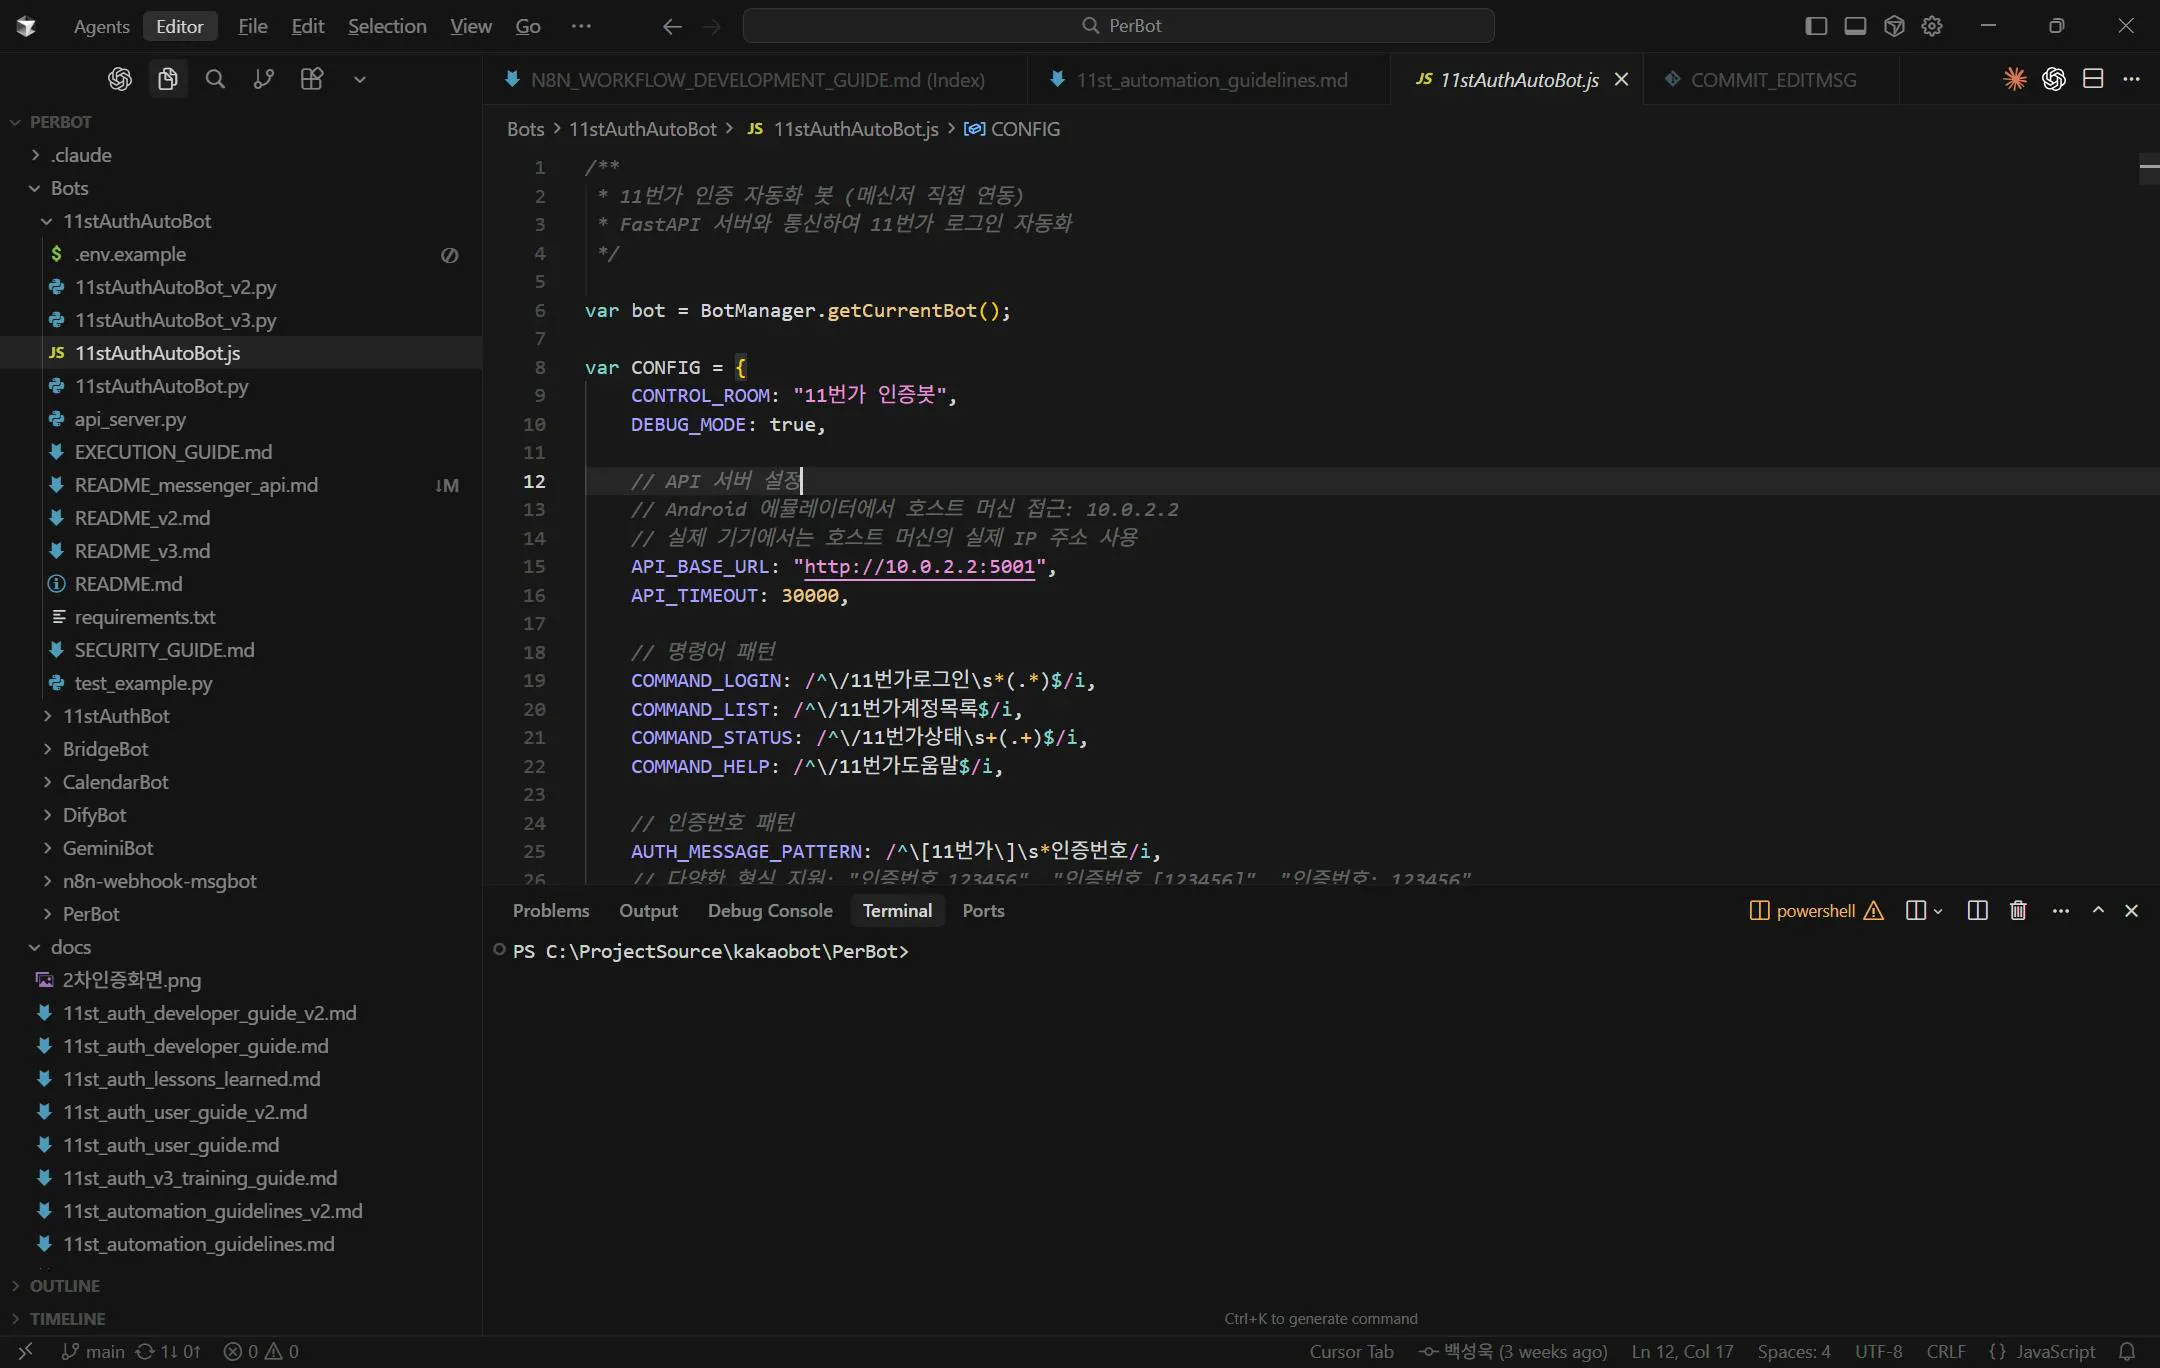Expand the CalendarBot folder
The width and height of the screenshot is (2160, 1368).
click(115, 782)
